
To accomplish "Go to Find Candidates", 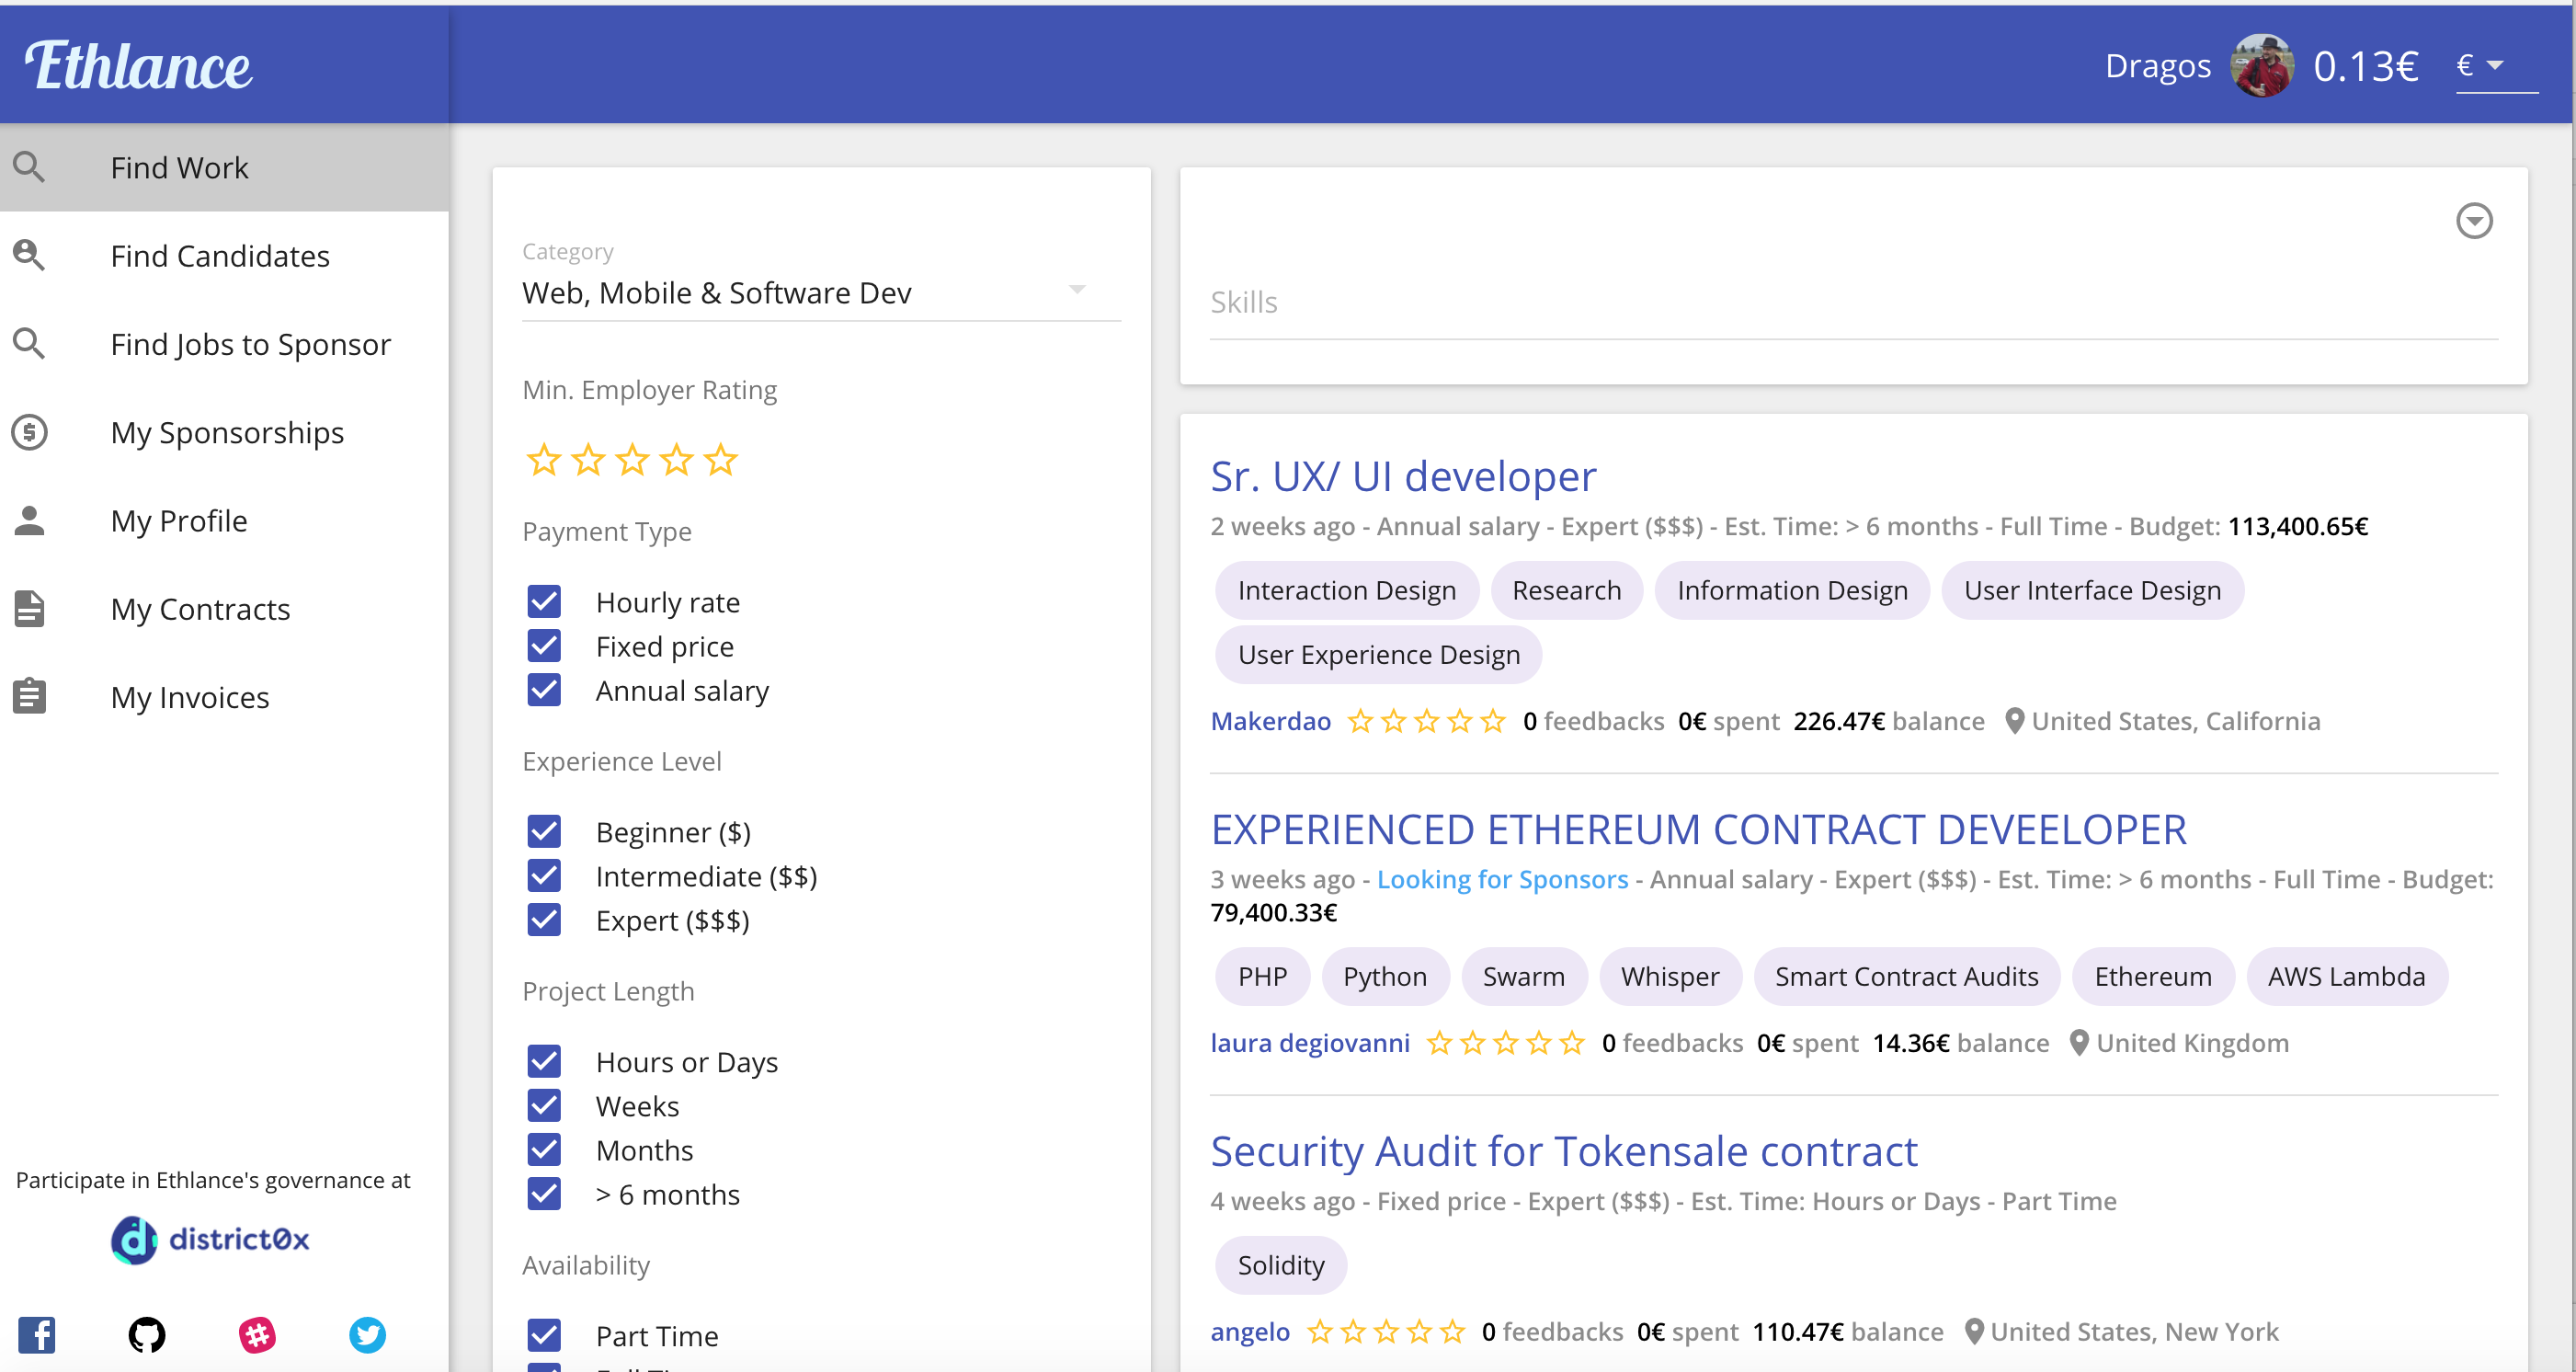I will (220, 256).
